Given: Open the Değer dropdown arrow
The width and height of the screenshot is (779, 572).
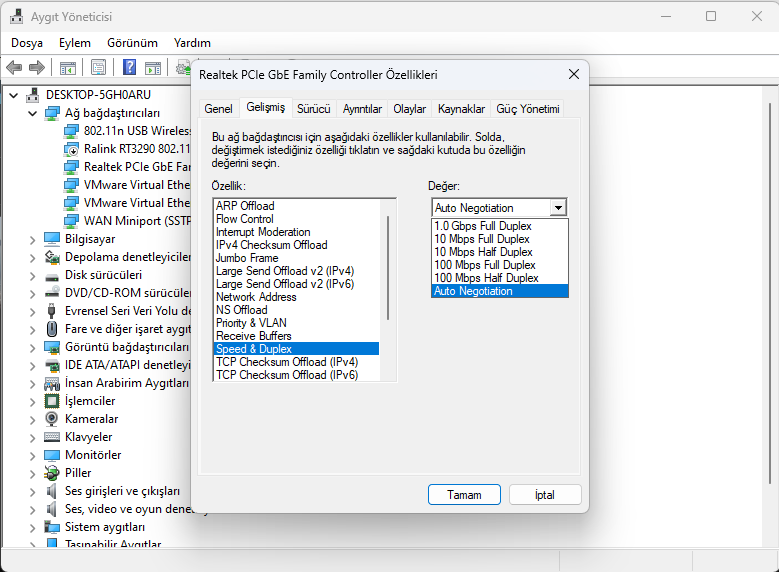Looking at the screenshot, I should tap(558, 208).
